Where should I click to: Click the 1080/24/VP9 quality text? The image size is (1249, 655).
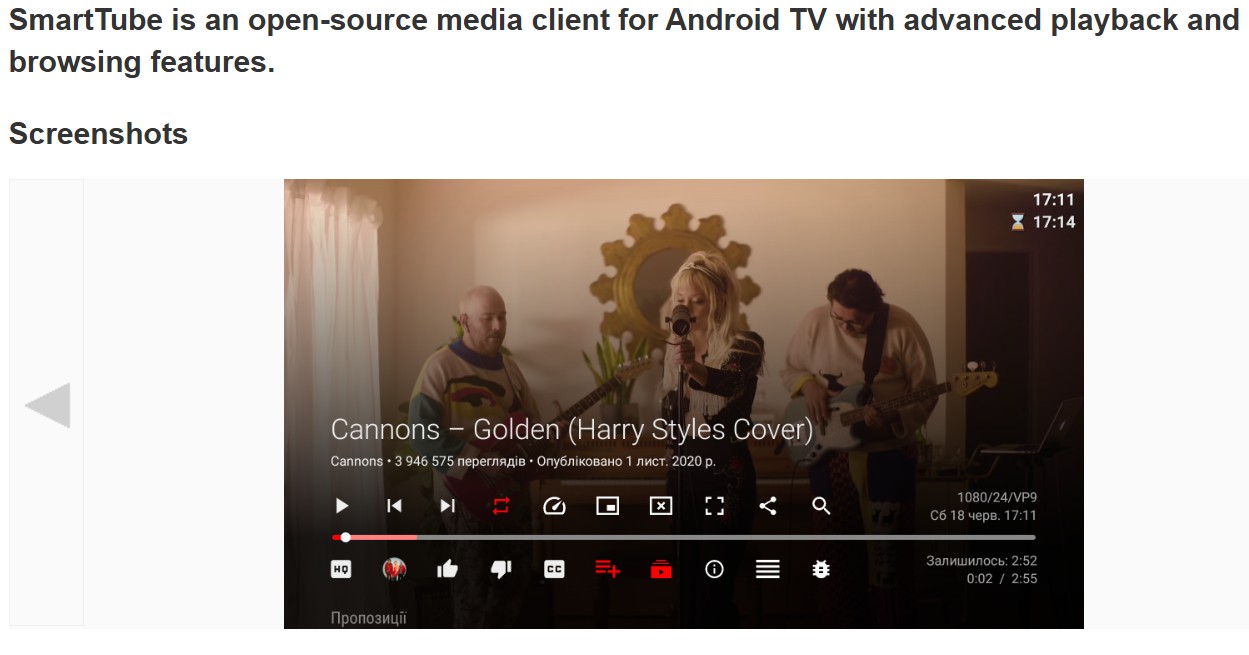click(996, 497)
